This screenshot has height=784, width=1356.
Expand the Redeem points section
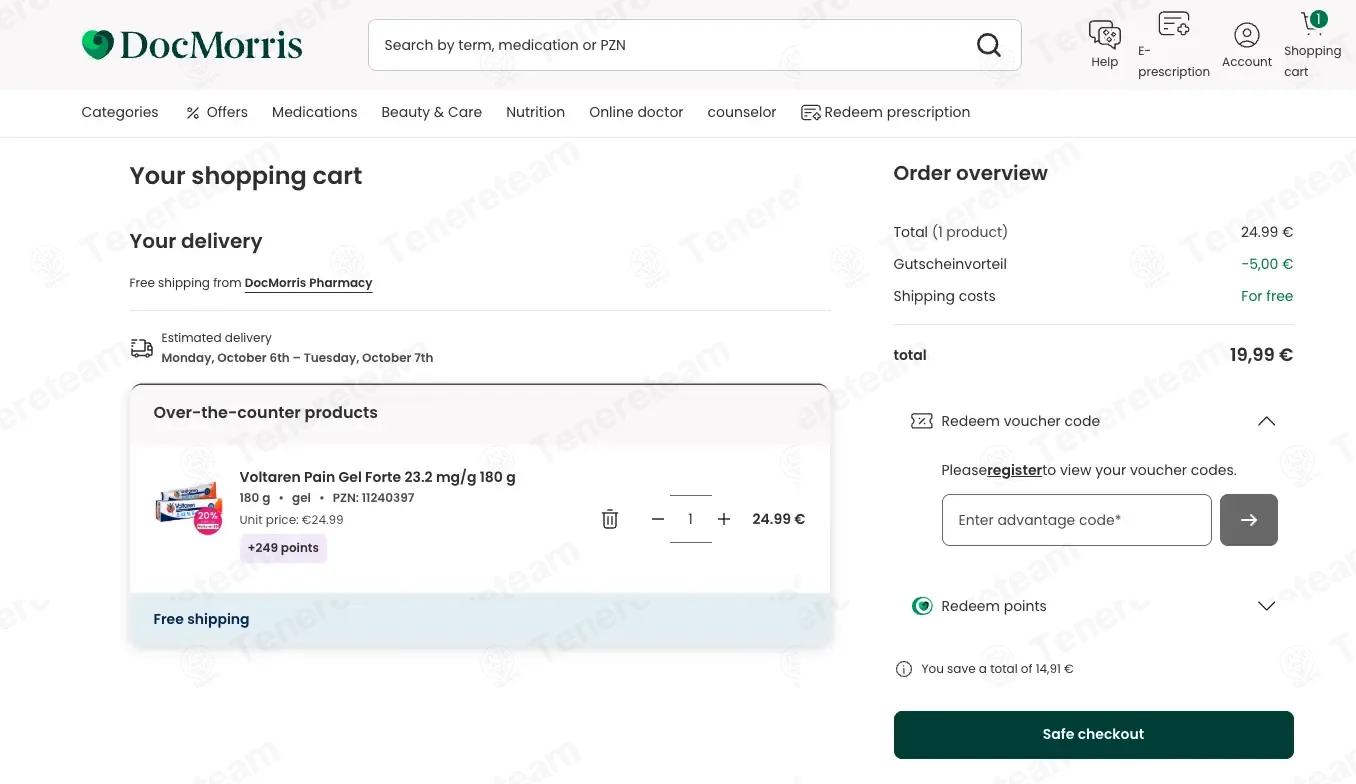[x=1266, y=606]
